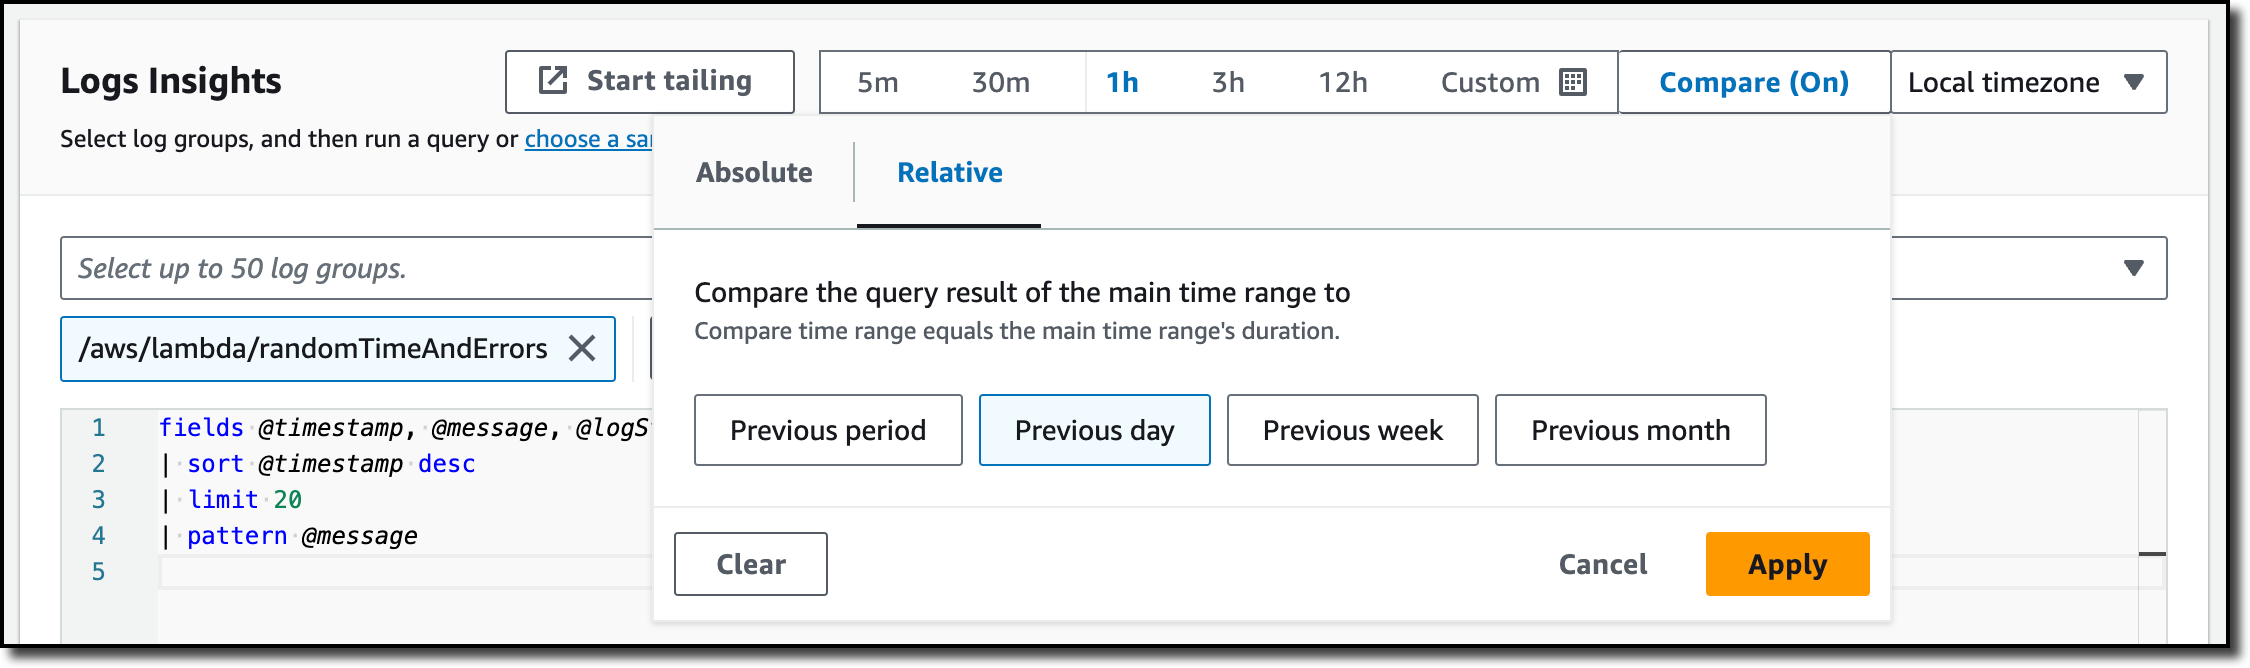
Task: Expand the log groups selector arrow
Action: [2133, 268]
